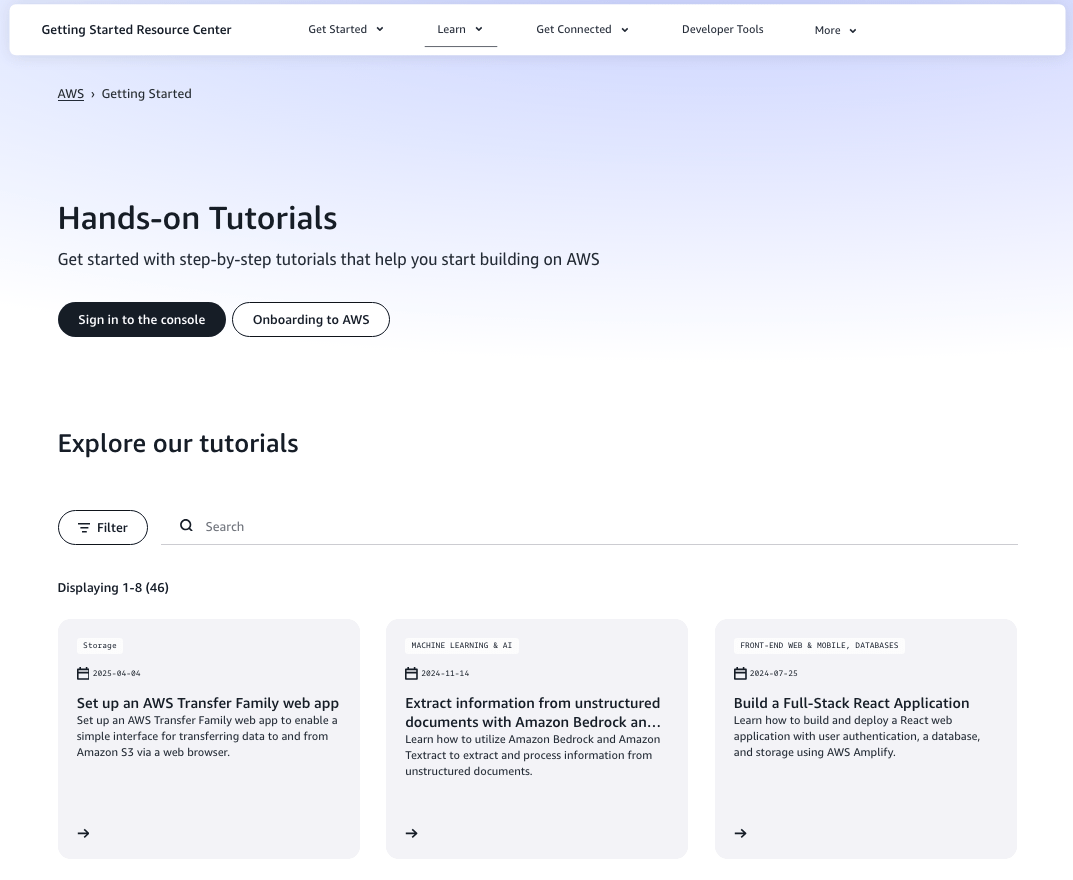This screenshot has width=1073, height=880.
Task: Click the Explore our tutorials heading
Action: click(x=178, y=443)
